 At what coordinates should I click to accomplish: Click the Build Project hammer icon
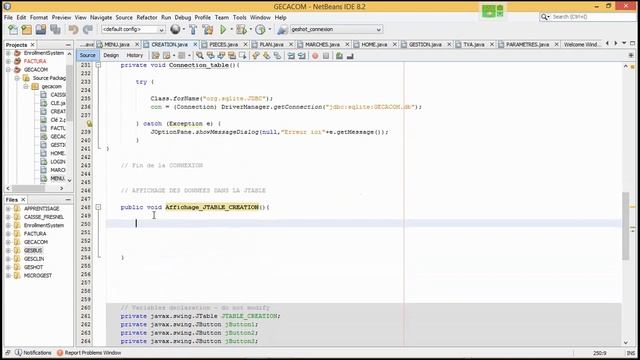pos(193,29)
